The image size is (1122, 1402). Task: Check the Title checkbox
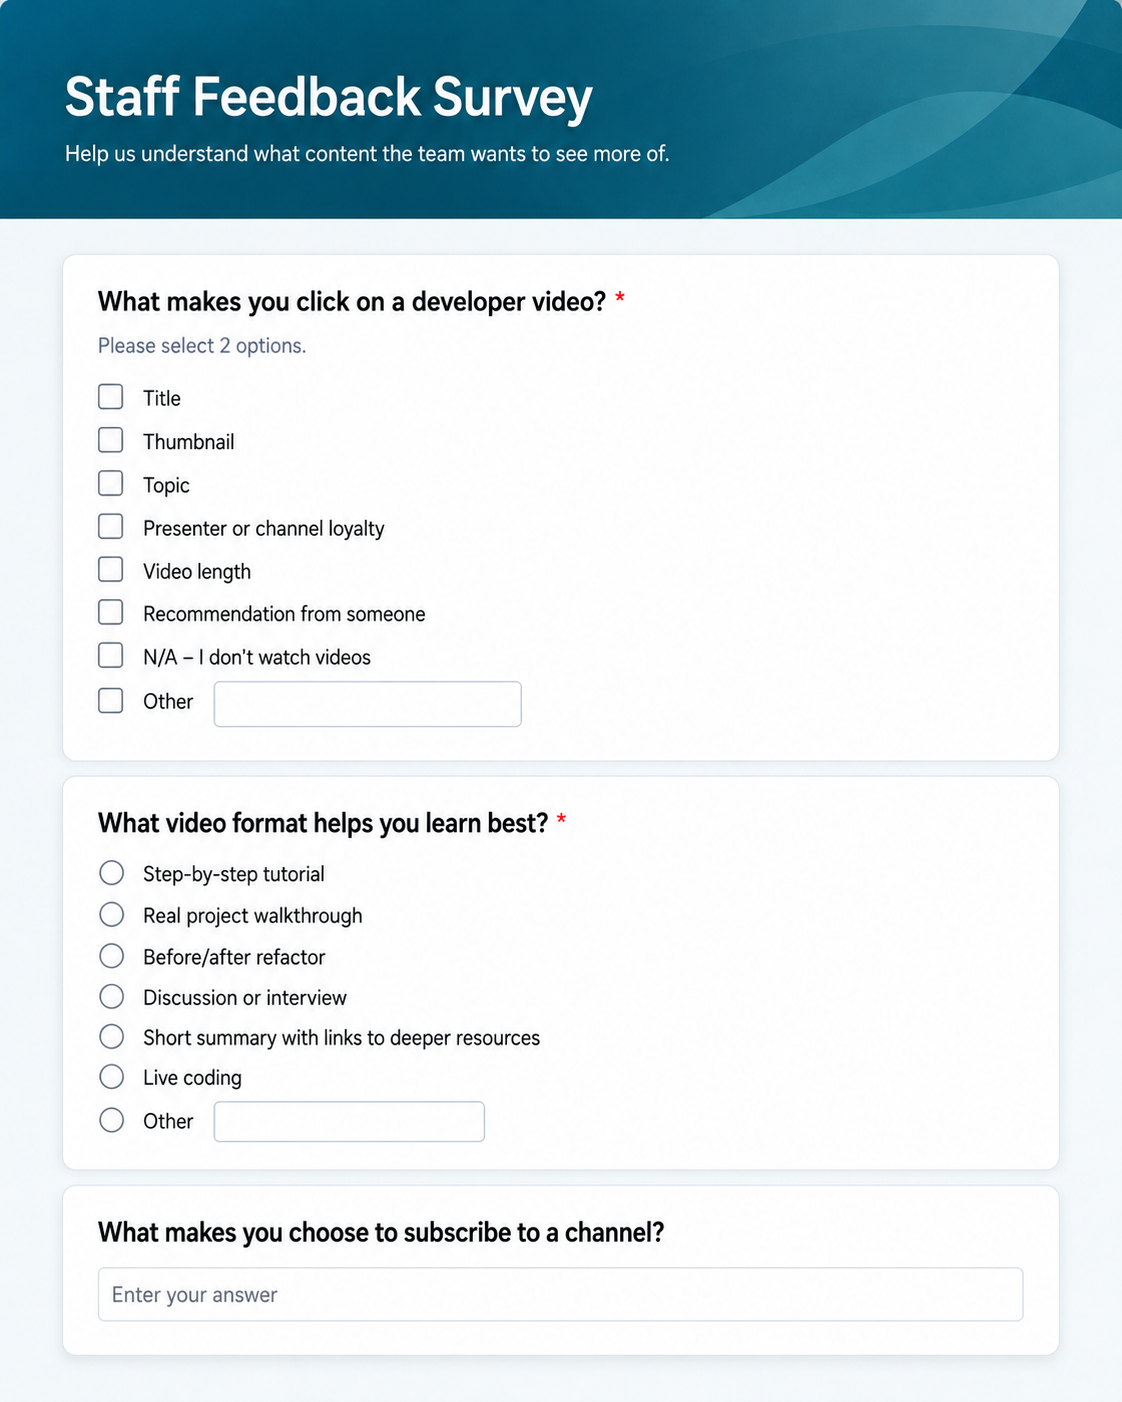tap(111, 397)
